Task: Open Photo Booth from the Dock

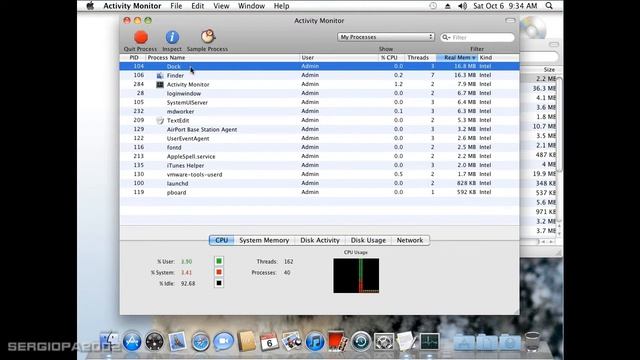Action: tap(338, 342)
